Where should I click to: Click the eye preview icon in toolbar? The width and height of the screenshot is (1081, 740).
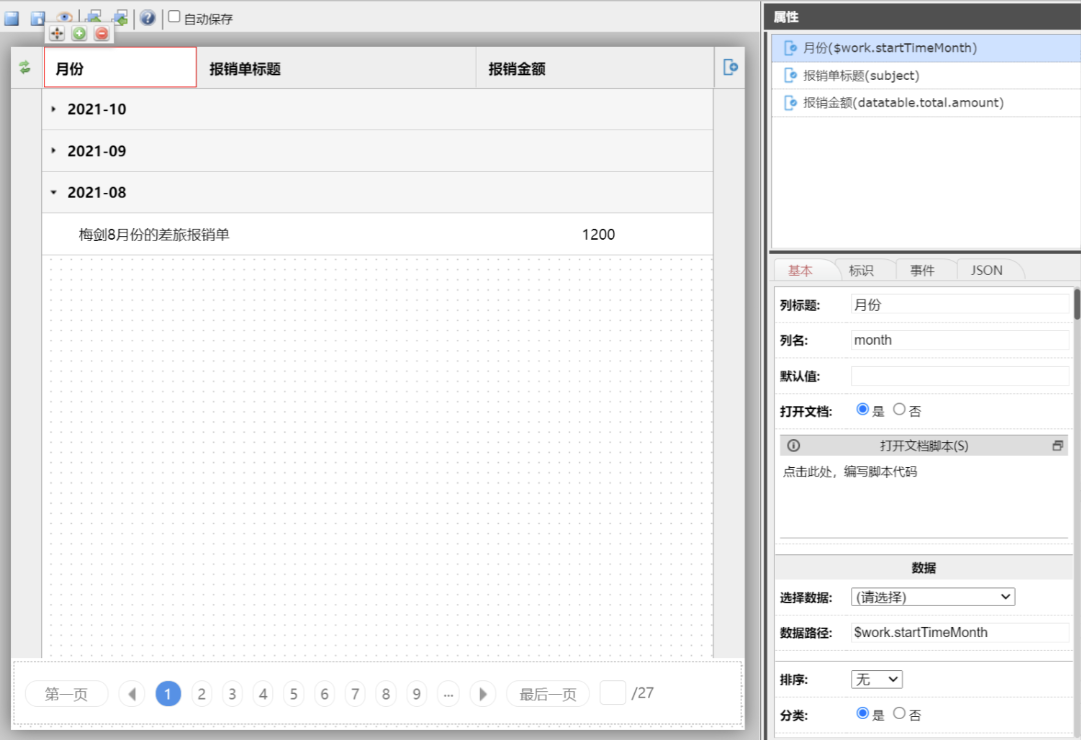(65, 18)
